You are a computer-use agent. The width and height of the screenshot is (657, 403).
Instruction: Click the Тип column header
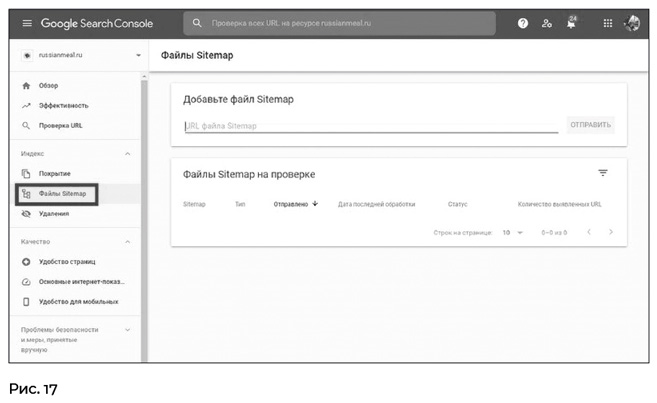(240, 204)
